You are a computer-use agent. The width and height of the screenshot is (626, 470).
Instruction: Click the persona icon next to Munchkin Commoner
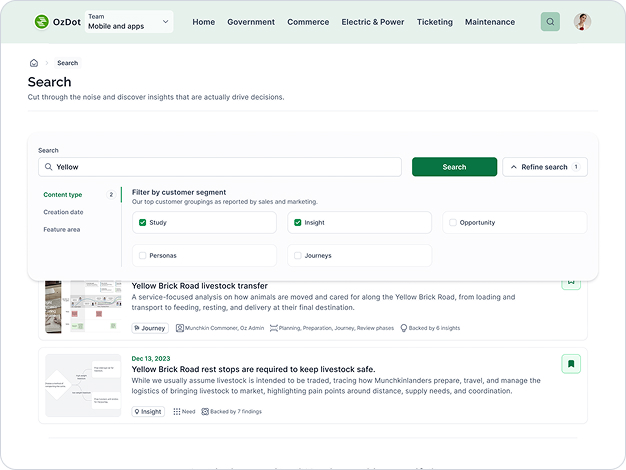click(180, 328)
